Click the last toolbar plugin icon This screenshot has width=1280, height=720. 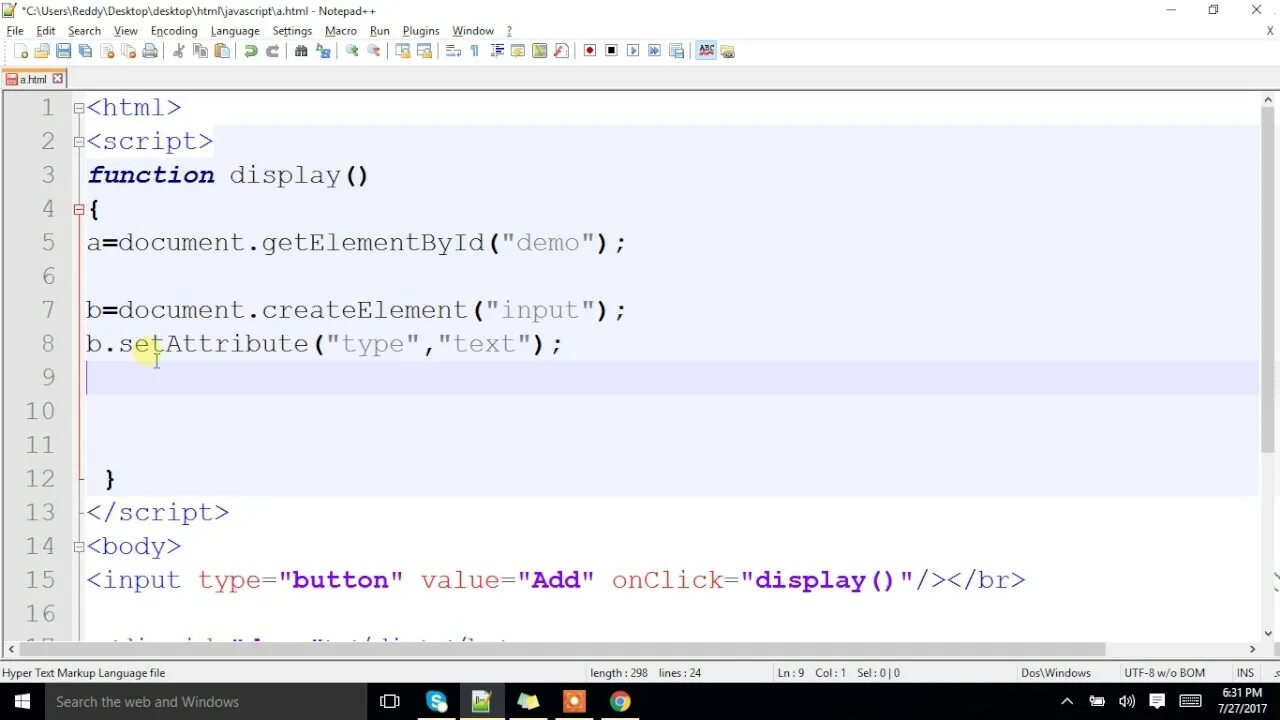[x=728, y=51]
